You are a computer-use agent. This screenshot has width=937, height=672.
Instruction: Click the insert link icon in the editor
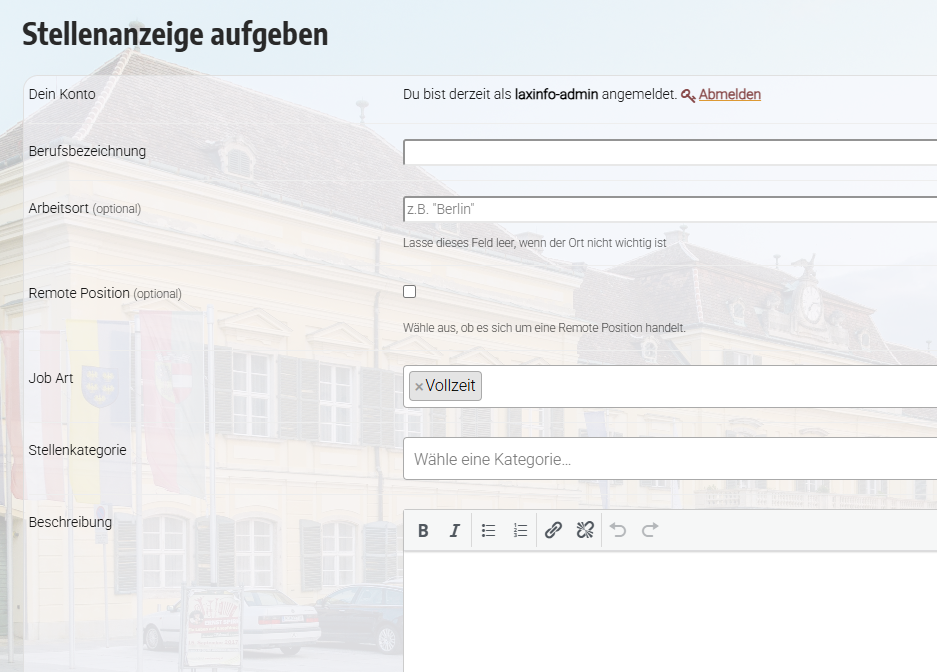pyautogui.click(x=553, y=531)
